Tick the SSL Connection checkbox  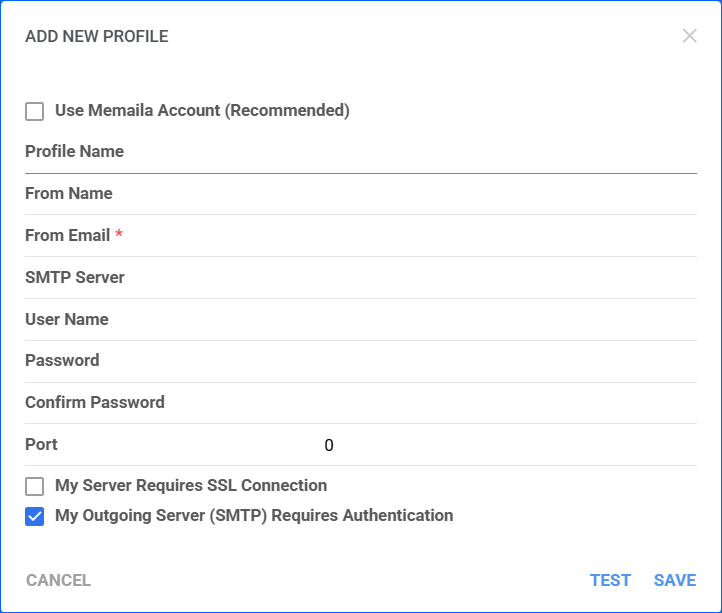click(x=35, y=486)
